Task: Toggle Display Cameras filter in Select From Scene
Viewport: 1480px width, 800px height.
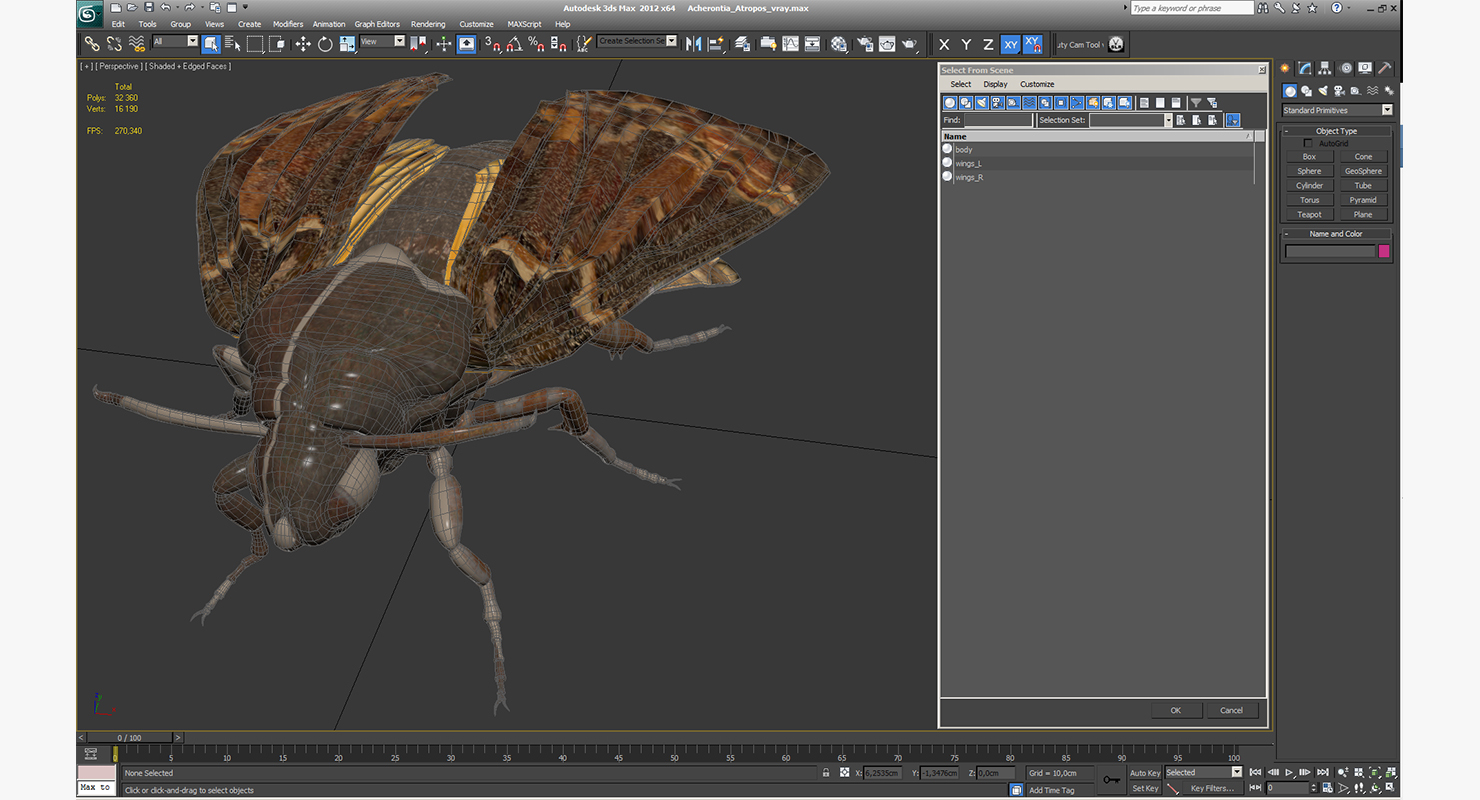Action: (998, 103)
